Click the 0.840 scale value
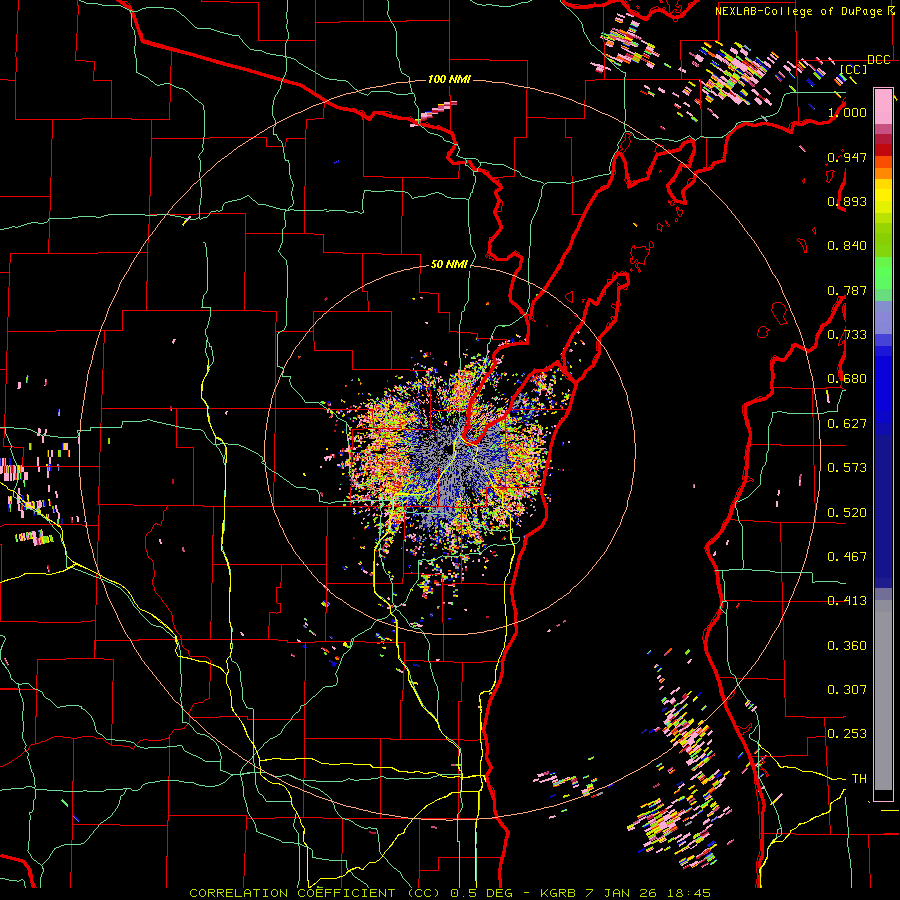The height and width of the screenshot is (900, 900). tap(847, 246)
